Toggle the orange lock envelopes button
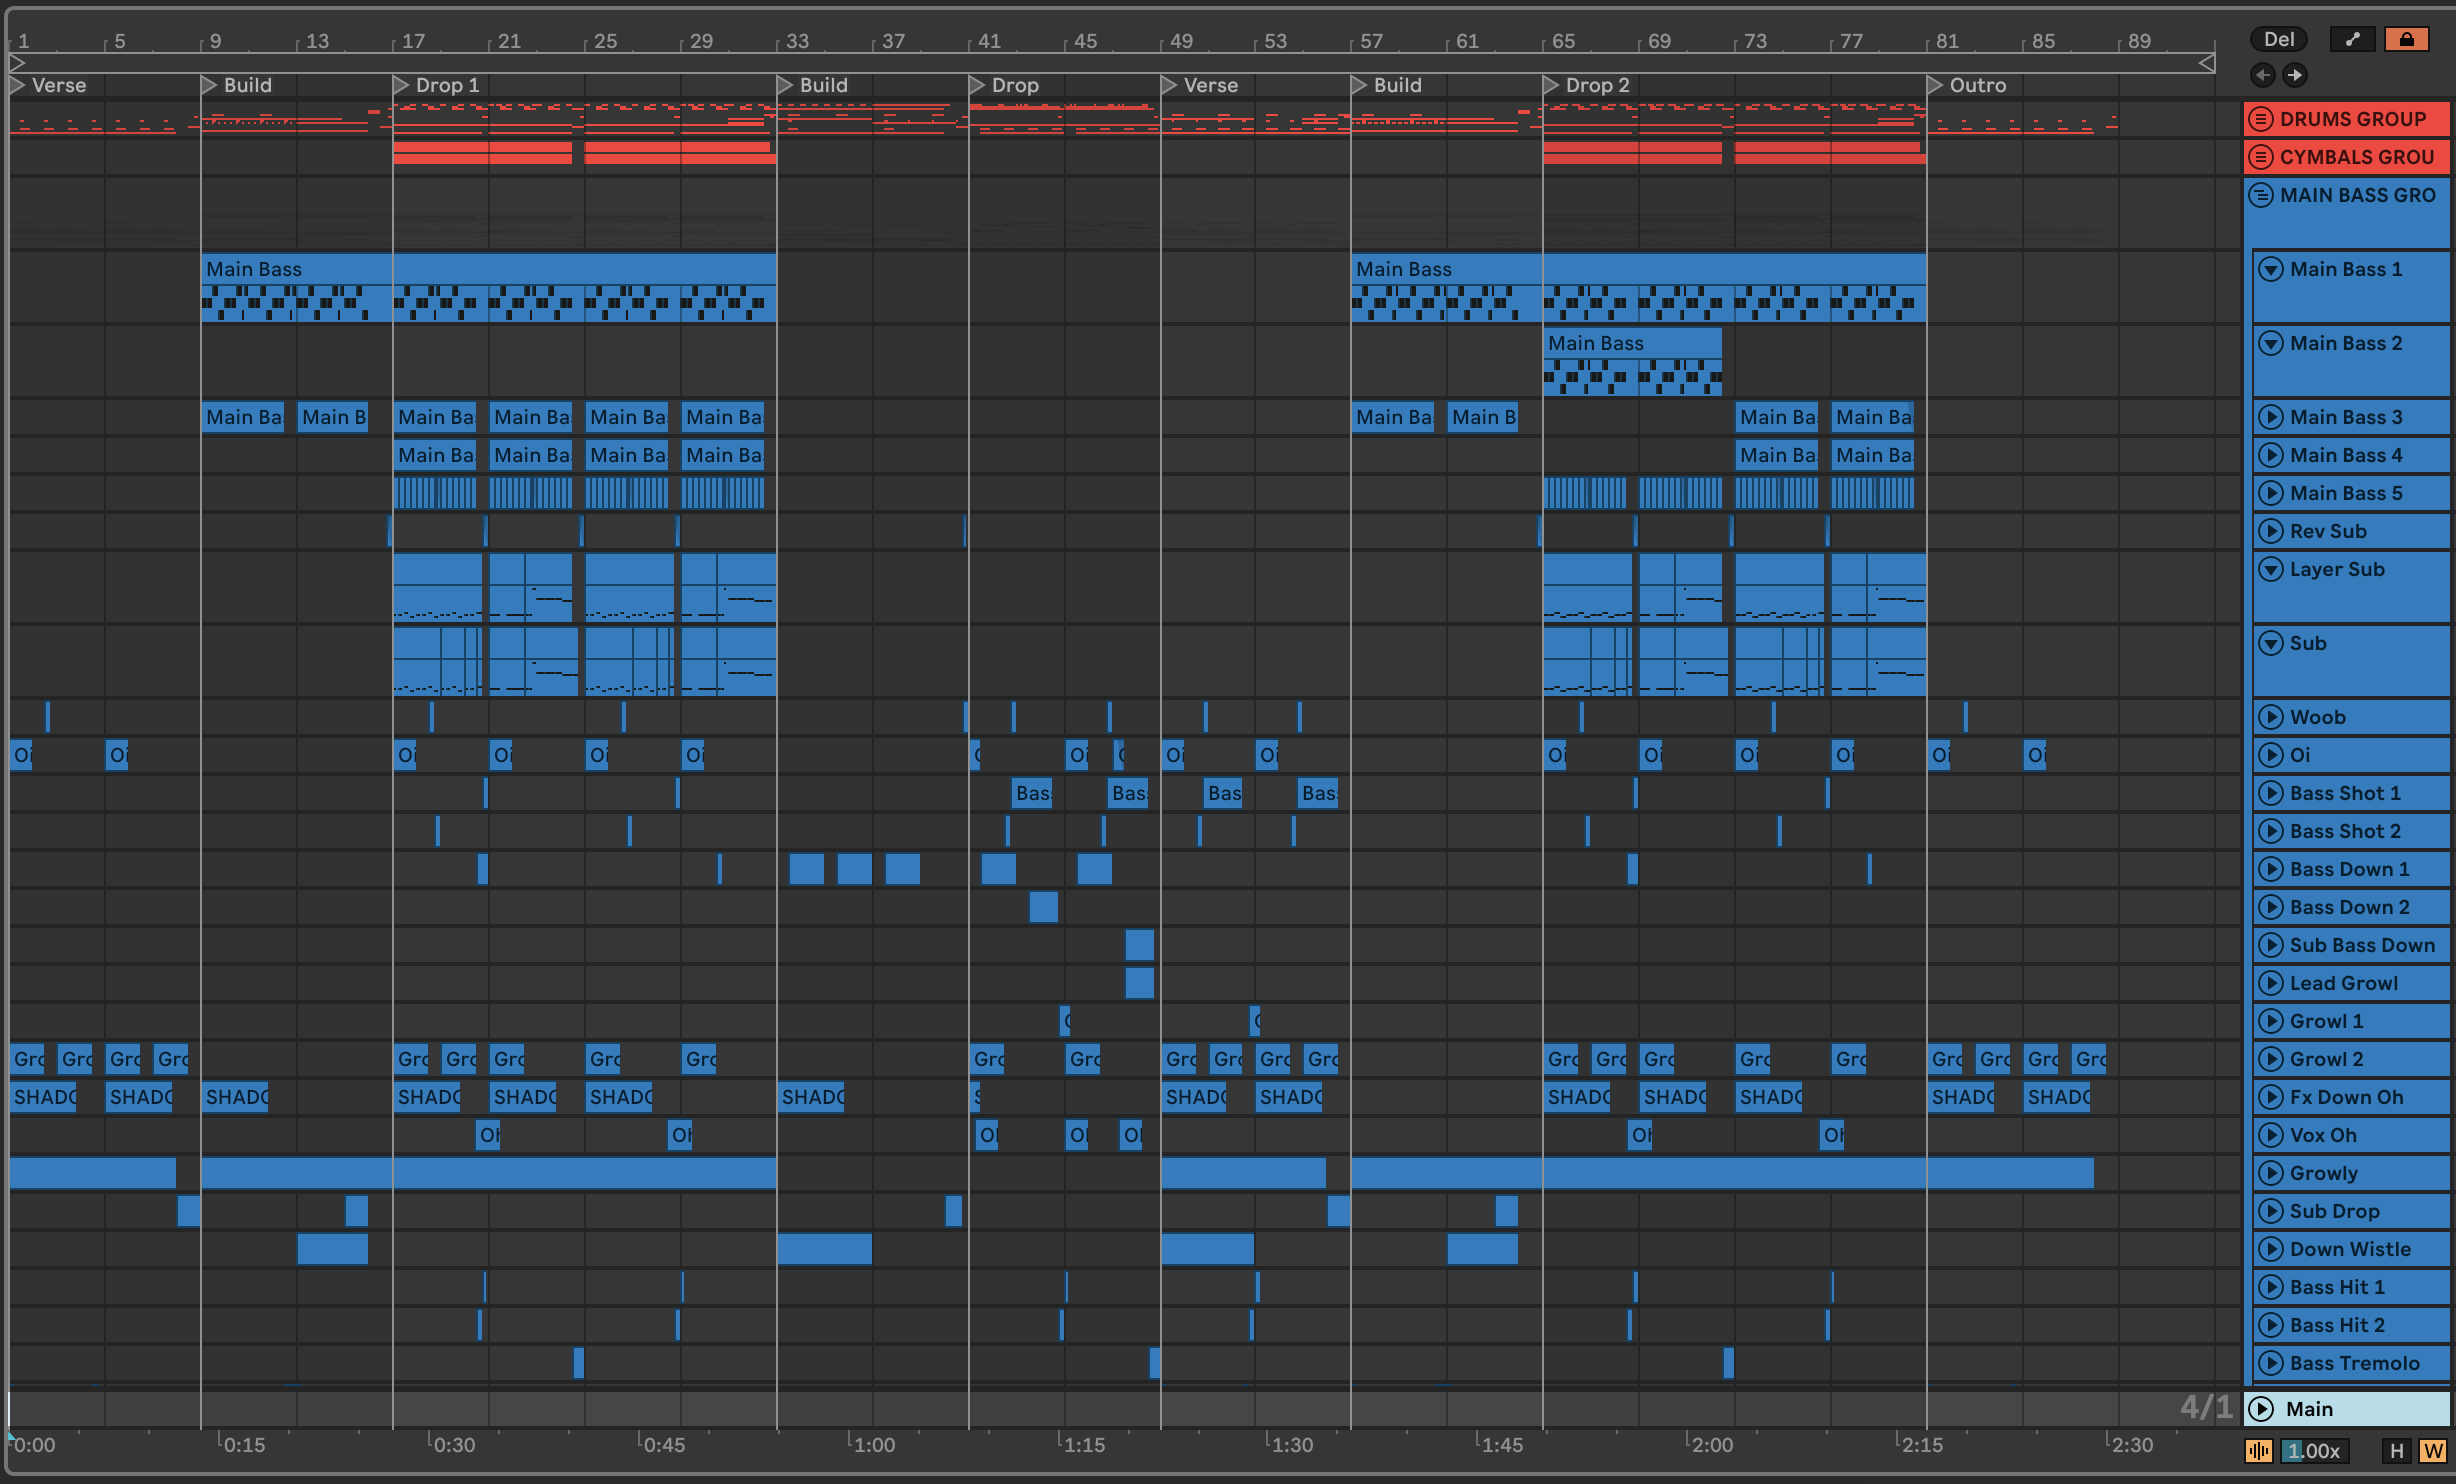 pyautogui.click(x=2406, y=39)
